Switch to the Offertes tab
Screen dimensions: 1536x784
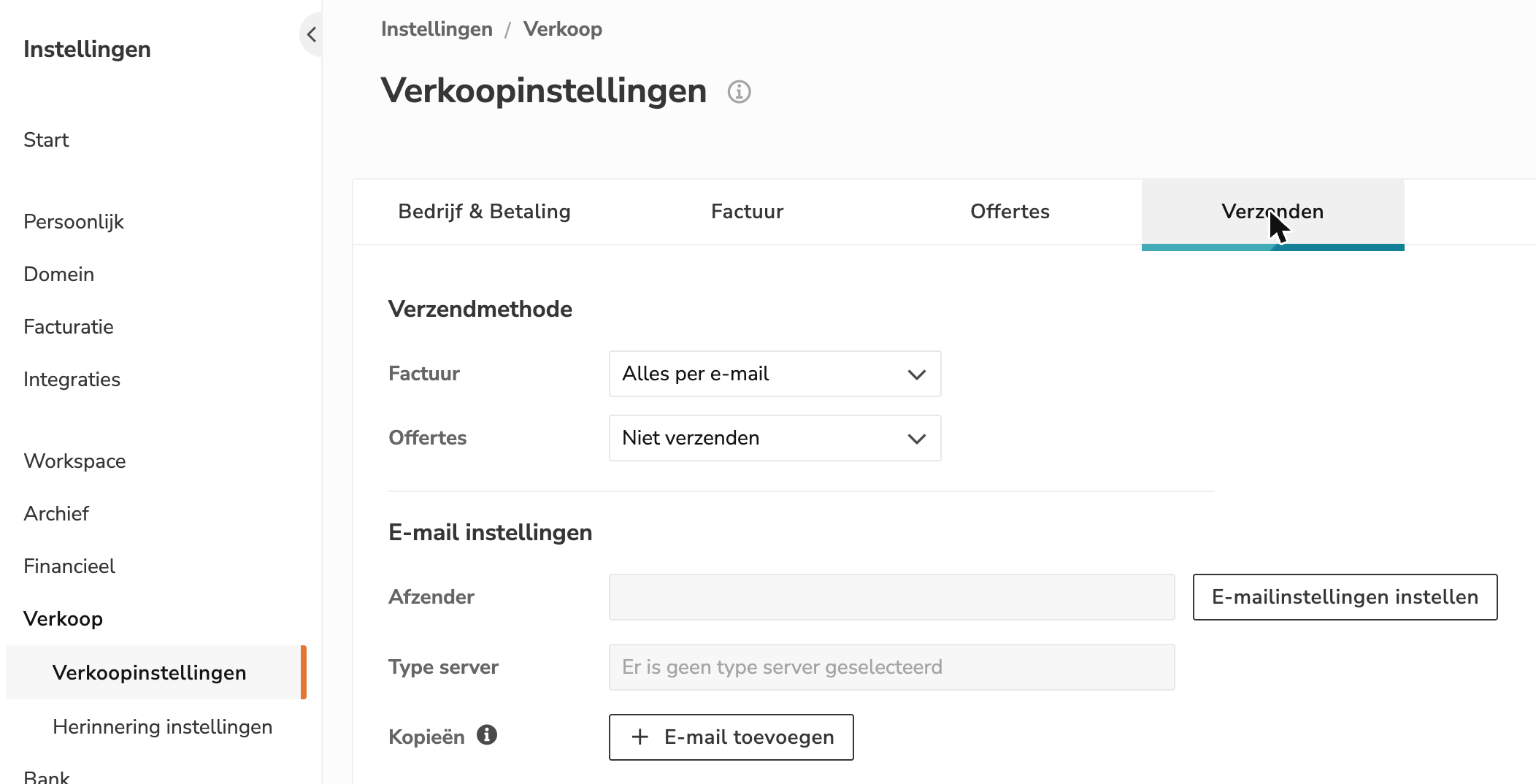tap(1010, 212)
